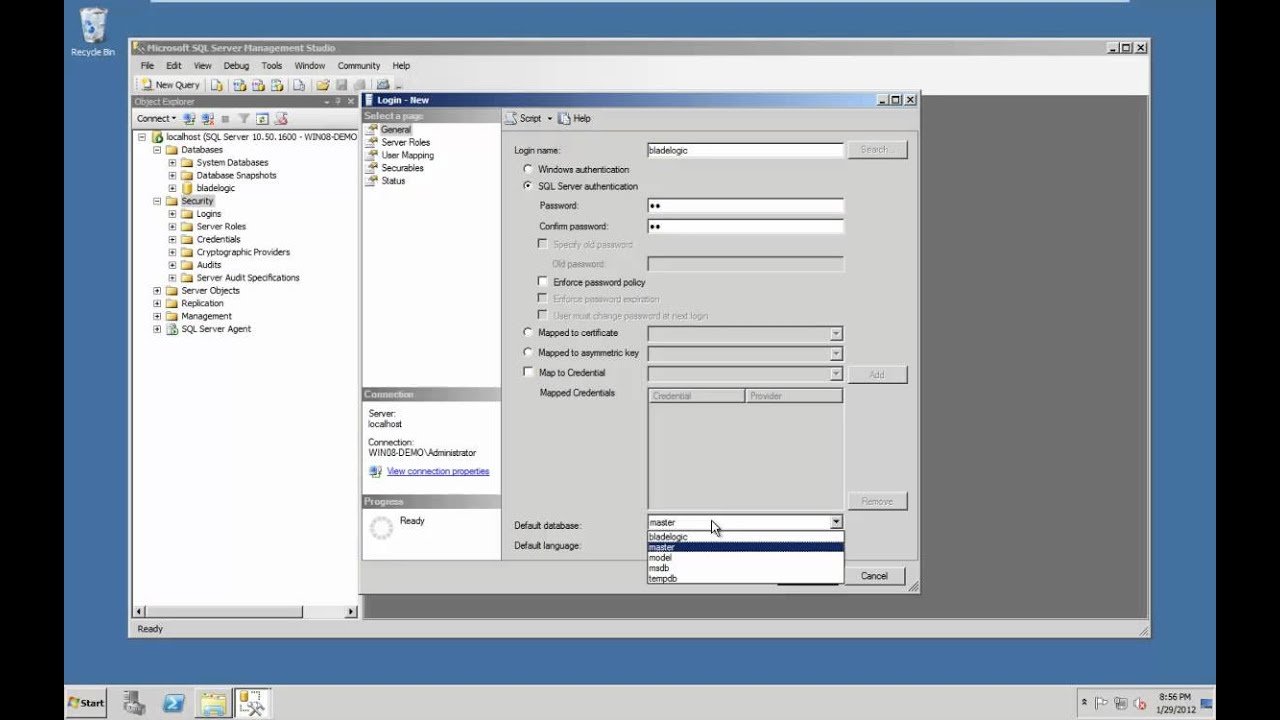The height and width of the screenshot is (720, 1280).
Task: Open Server Manager from the taskbar
Action: [135, 703]
